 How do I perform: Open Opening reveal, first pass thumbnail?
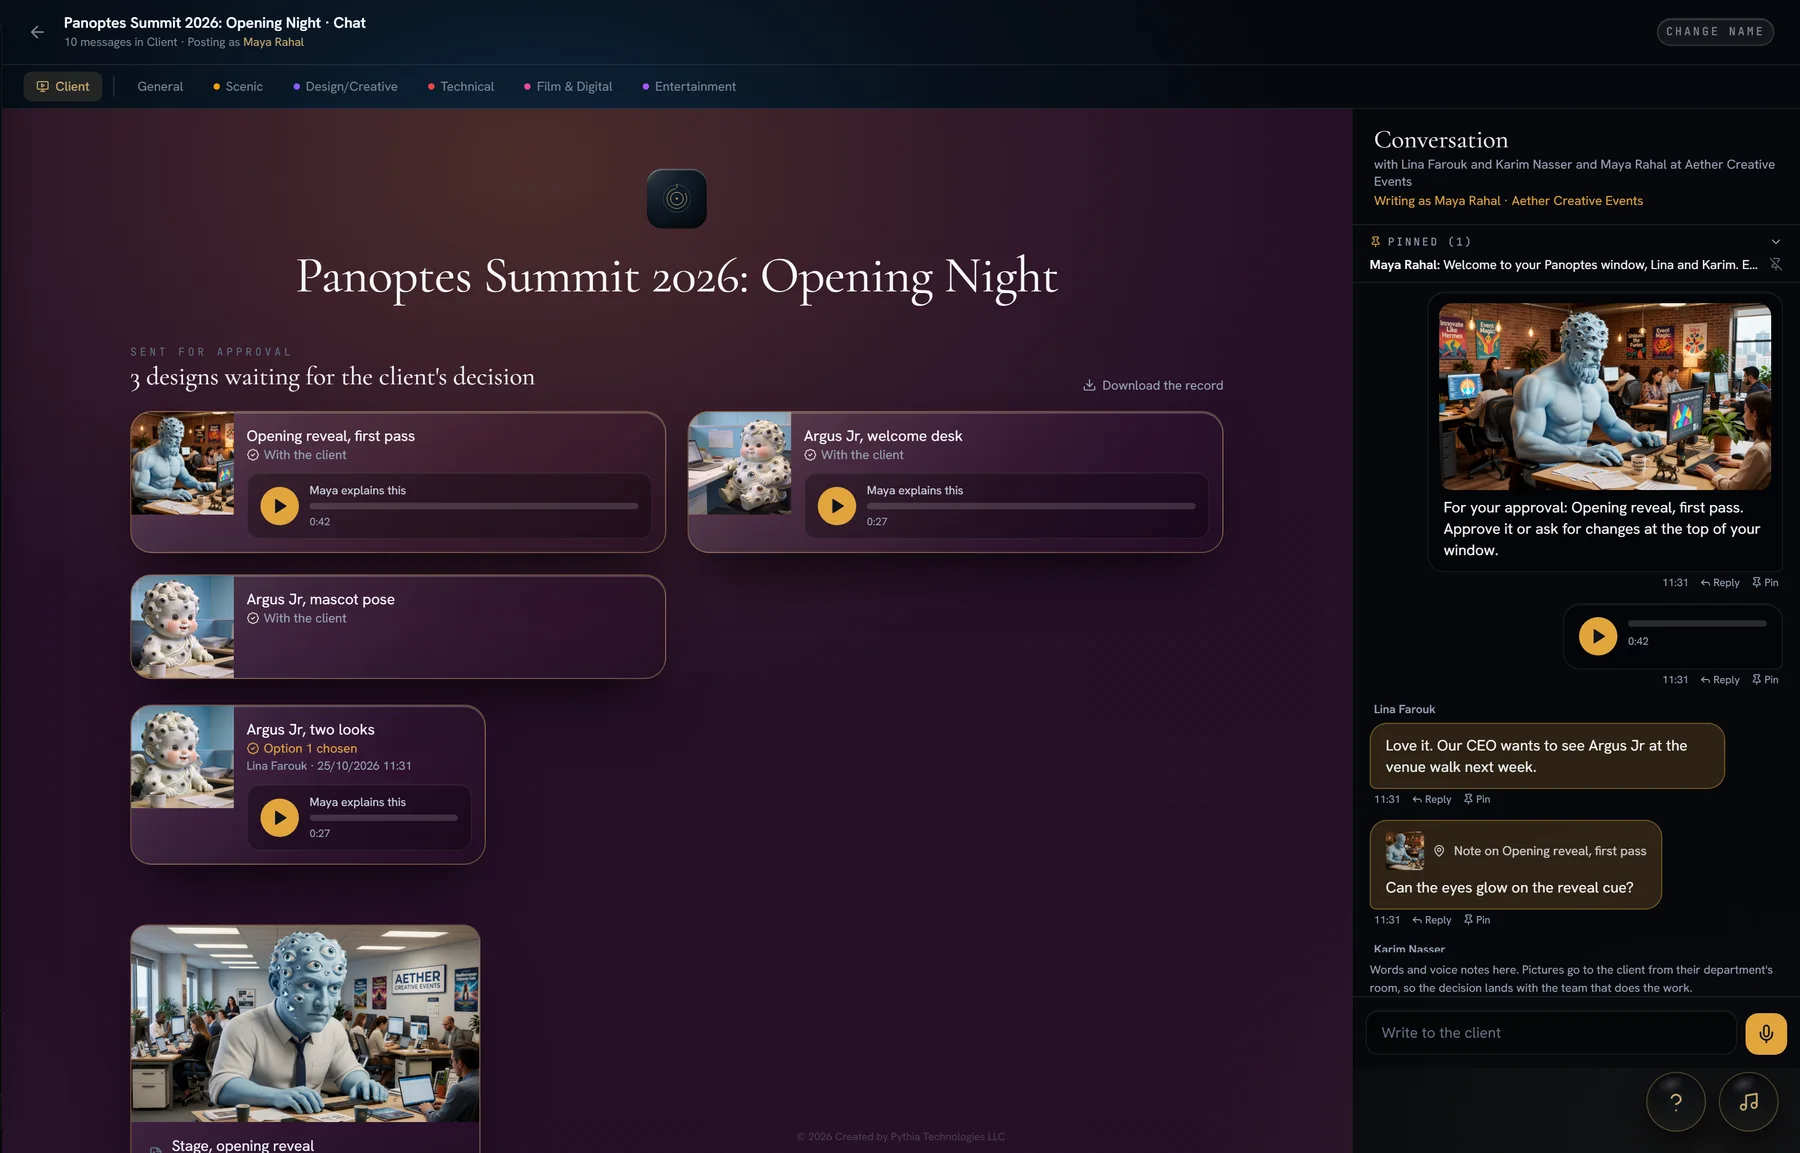pyautogui.click(x=183, y=464)
